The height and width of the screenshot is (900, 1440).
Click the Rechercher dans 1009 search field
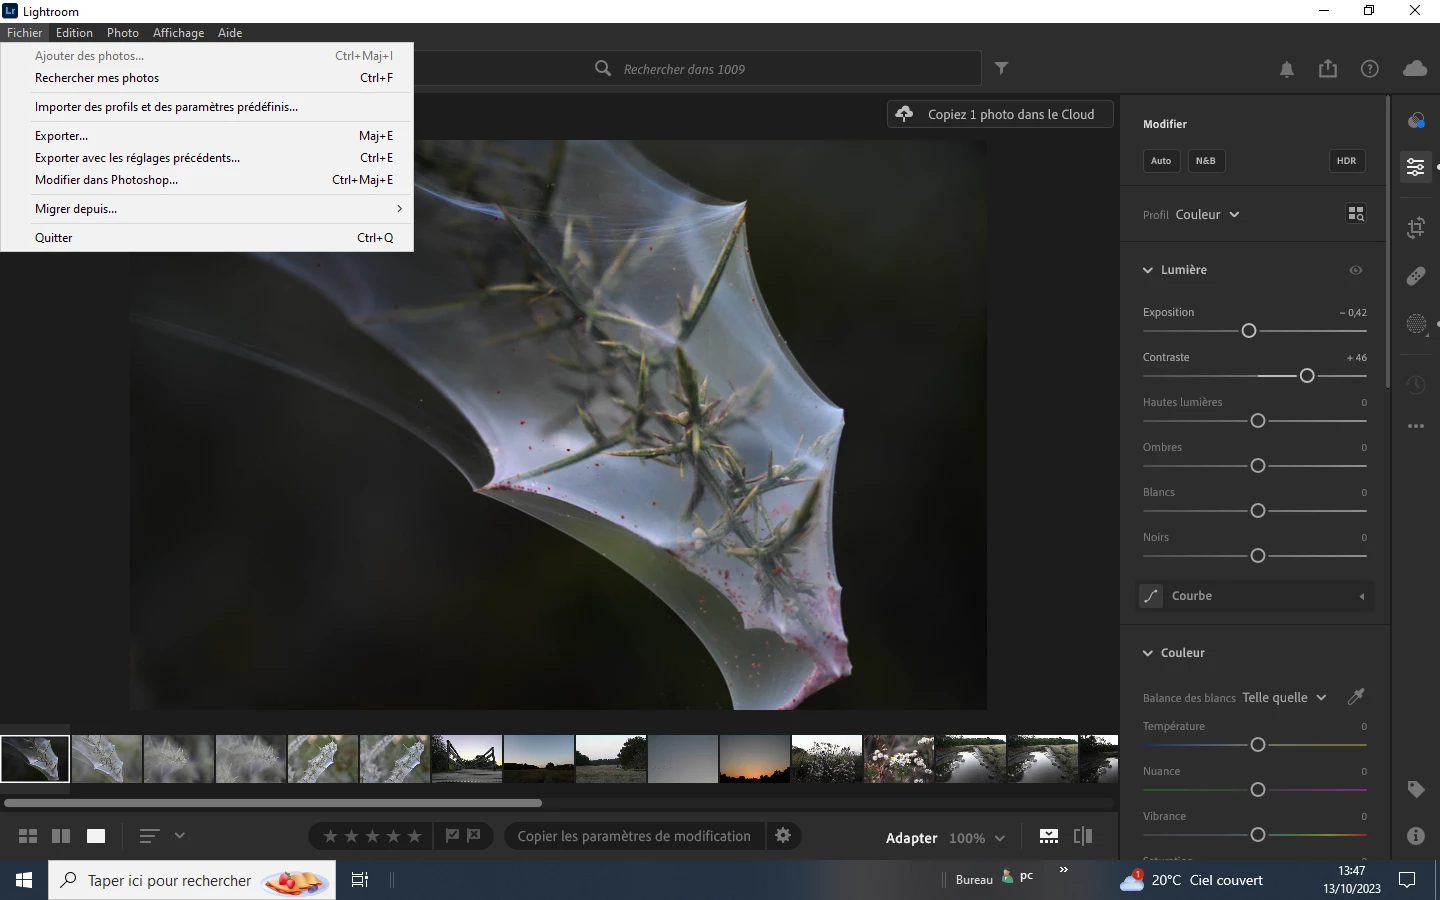[697, 69]
